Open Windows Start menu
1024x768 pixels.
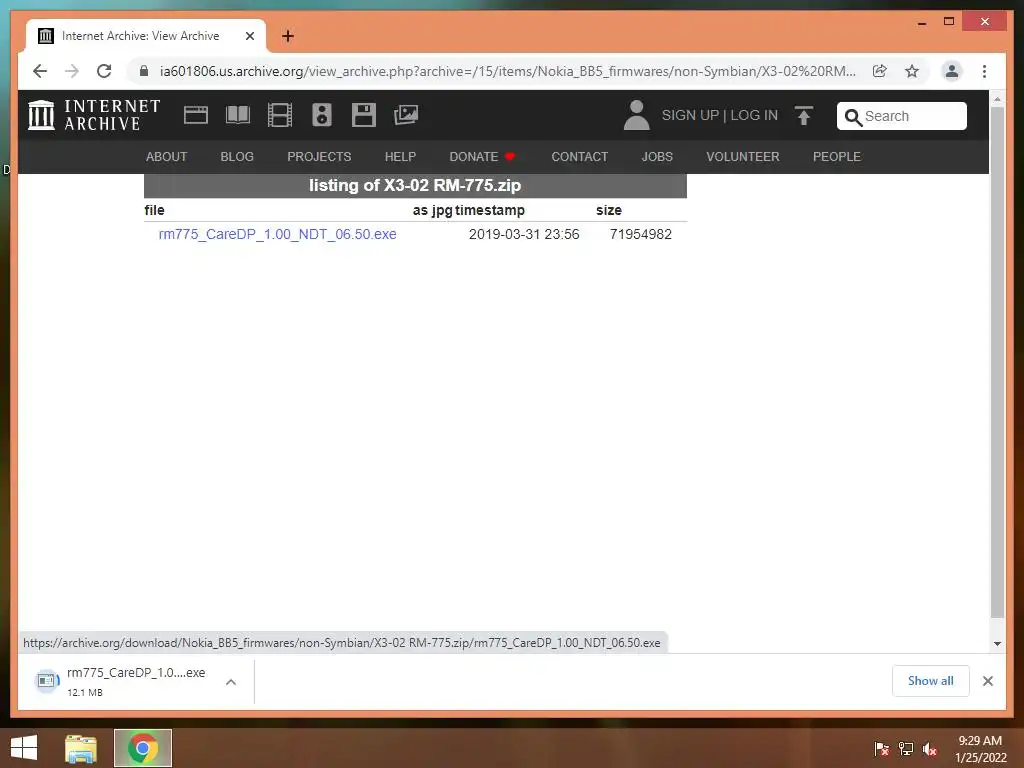pyautogui.click(x=24, y=748)
